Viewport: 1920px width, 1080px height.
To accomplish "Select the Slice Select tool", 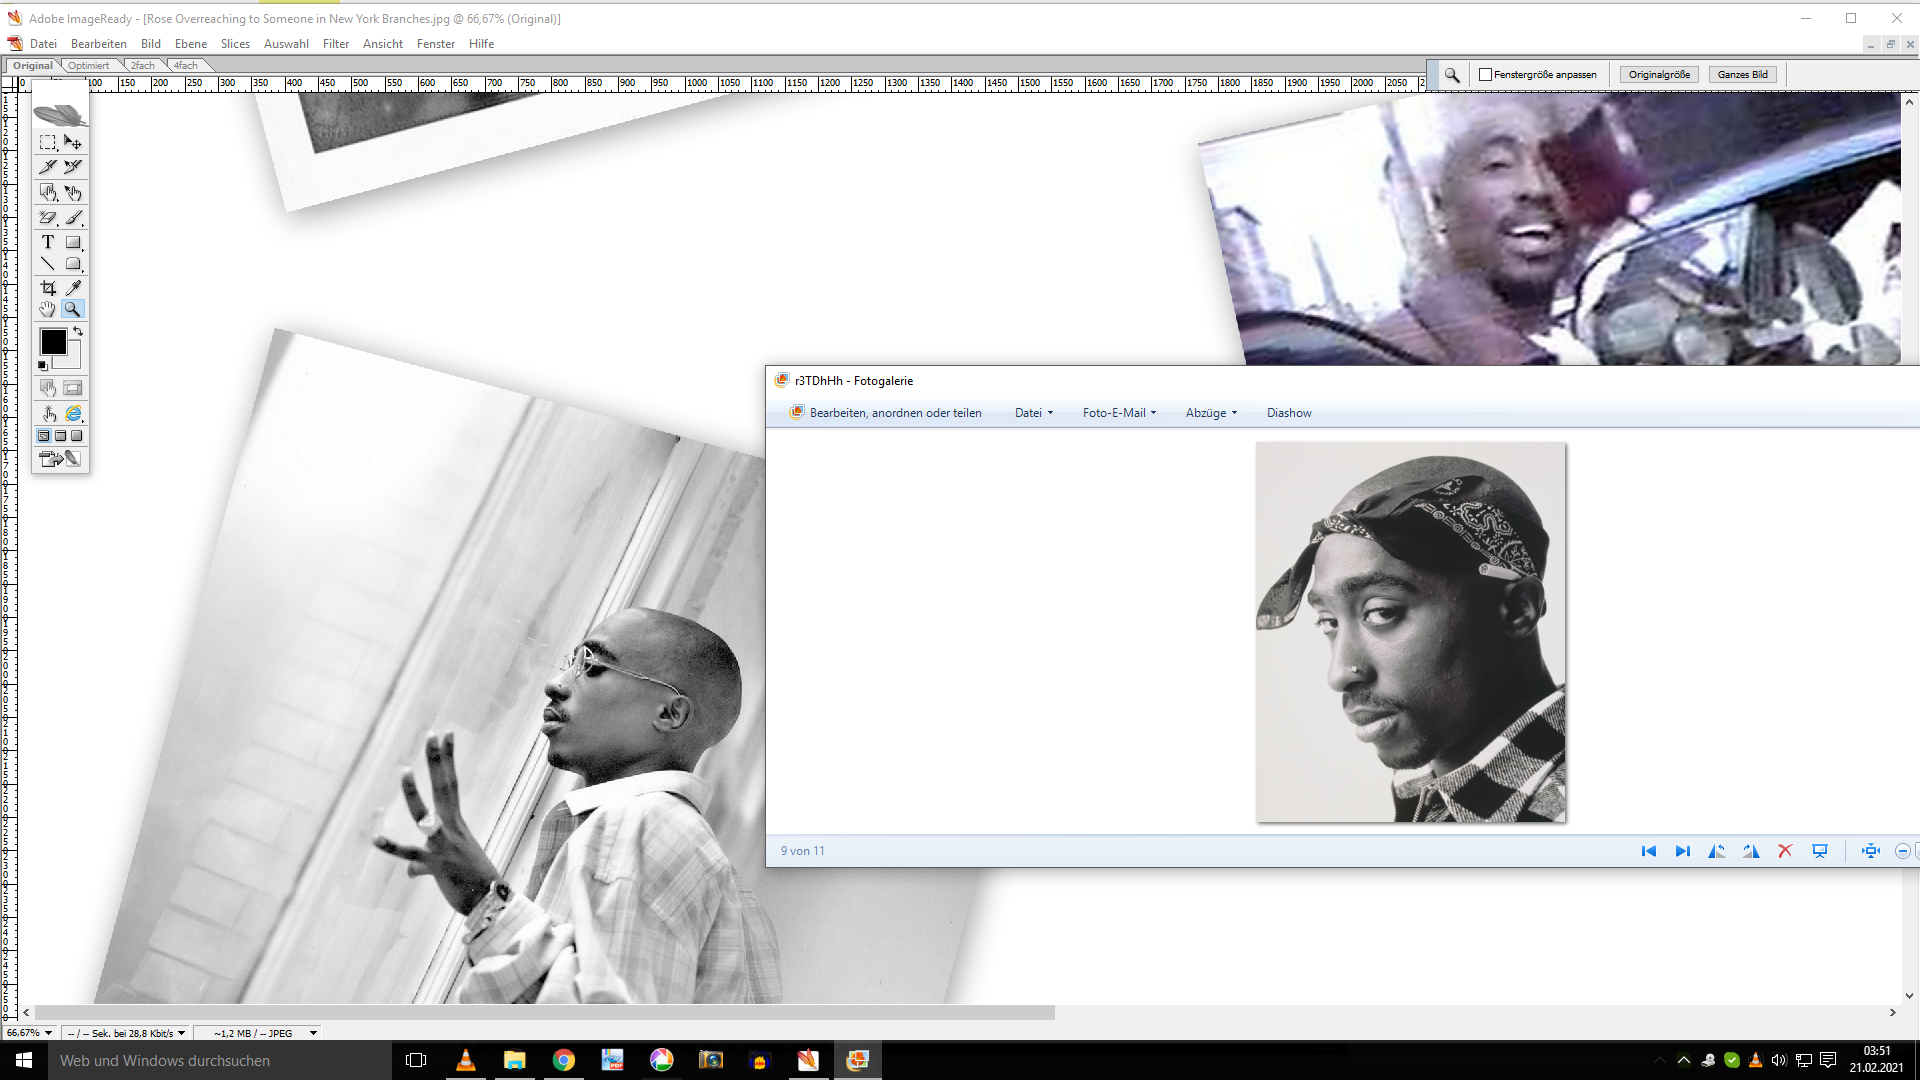I will pos(73,167).
